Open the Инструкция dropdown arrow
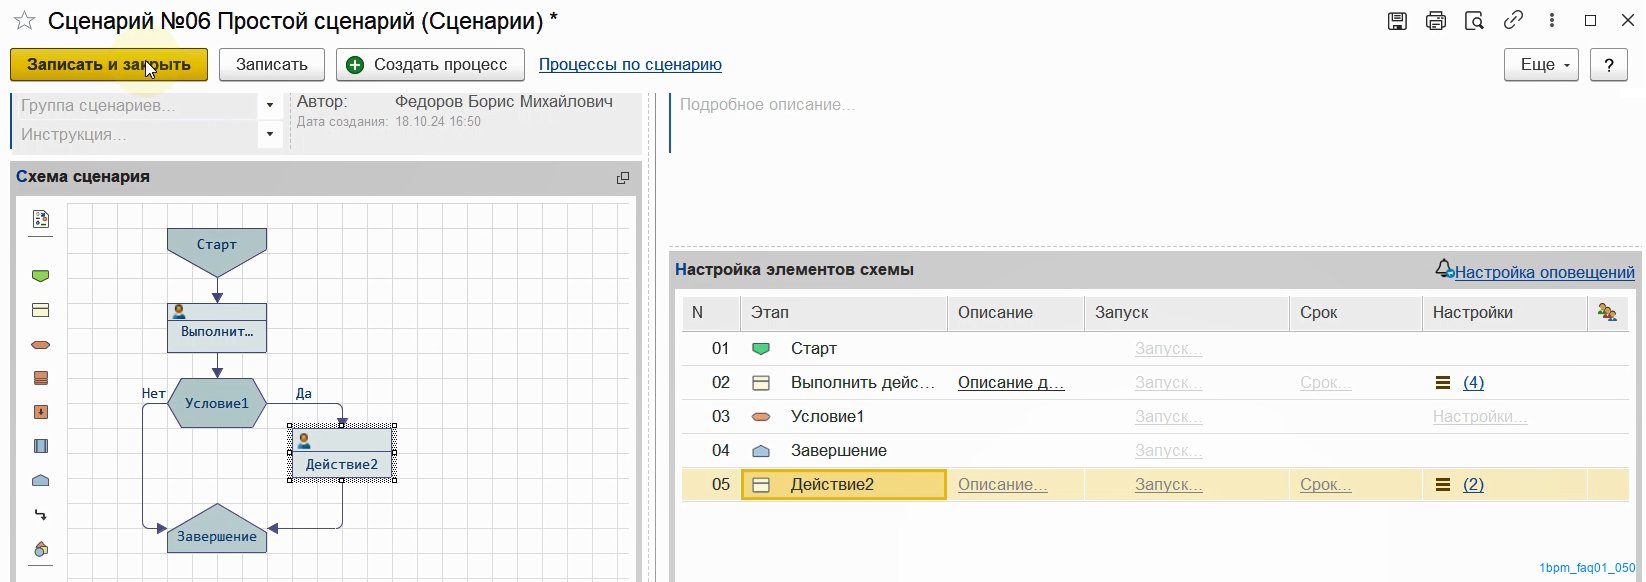This screenshot has width=1646, height=582. point(270,134)
